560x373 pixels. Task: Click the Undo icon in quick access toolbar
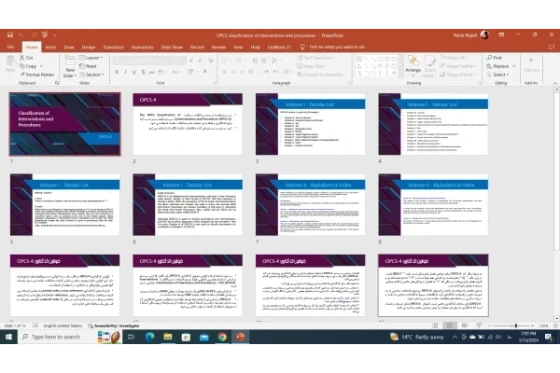[x=21, y=35]
